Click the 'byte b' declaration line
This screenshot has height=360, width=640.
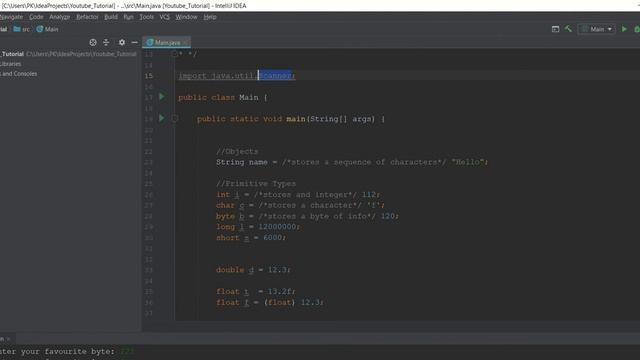(x=307, y=216)
